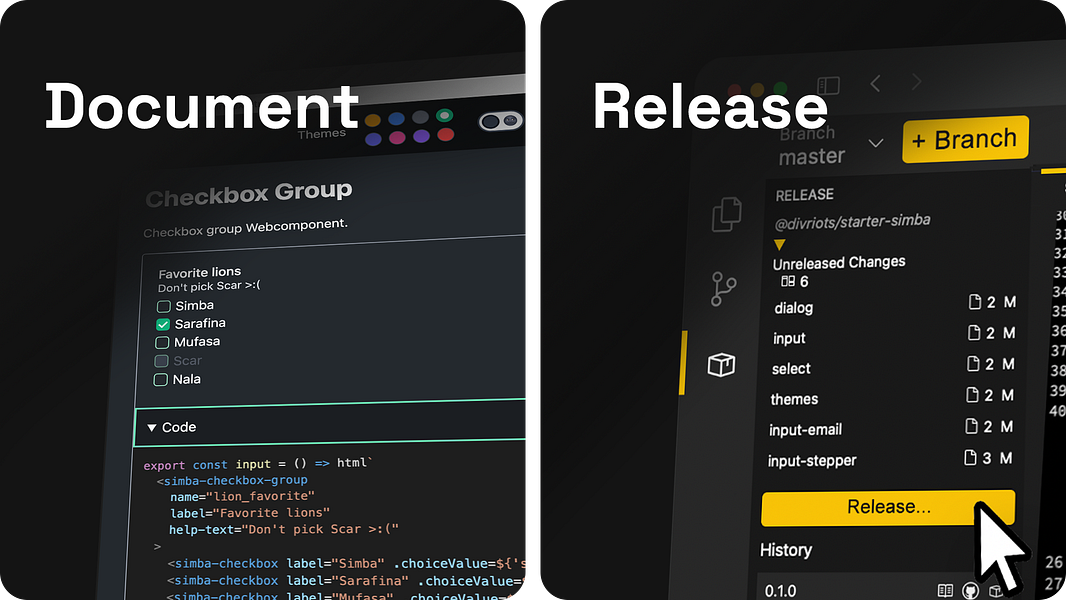The width and height of the screenshot is (1066, 600).
Task: Select the red theme swatch
Action: coord(445,134)
